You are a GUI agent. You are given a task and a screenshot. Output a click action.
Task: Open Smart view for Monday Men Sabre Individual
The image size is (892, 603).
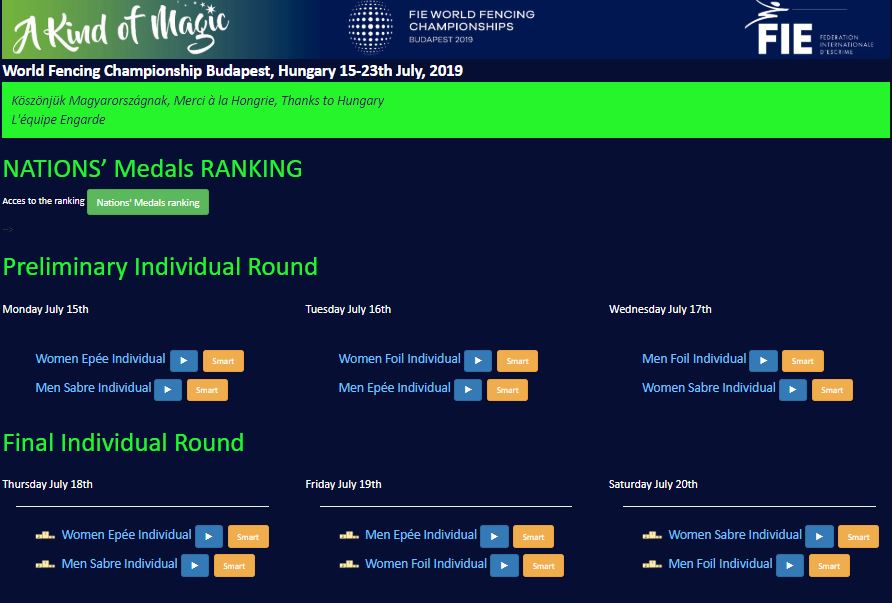point(207,390)
